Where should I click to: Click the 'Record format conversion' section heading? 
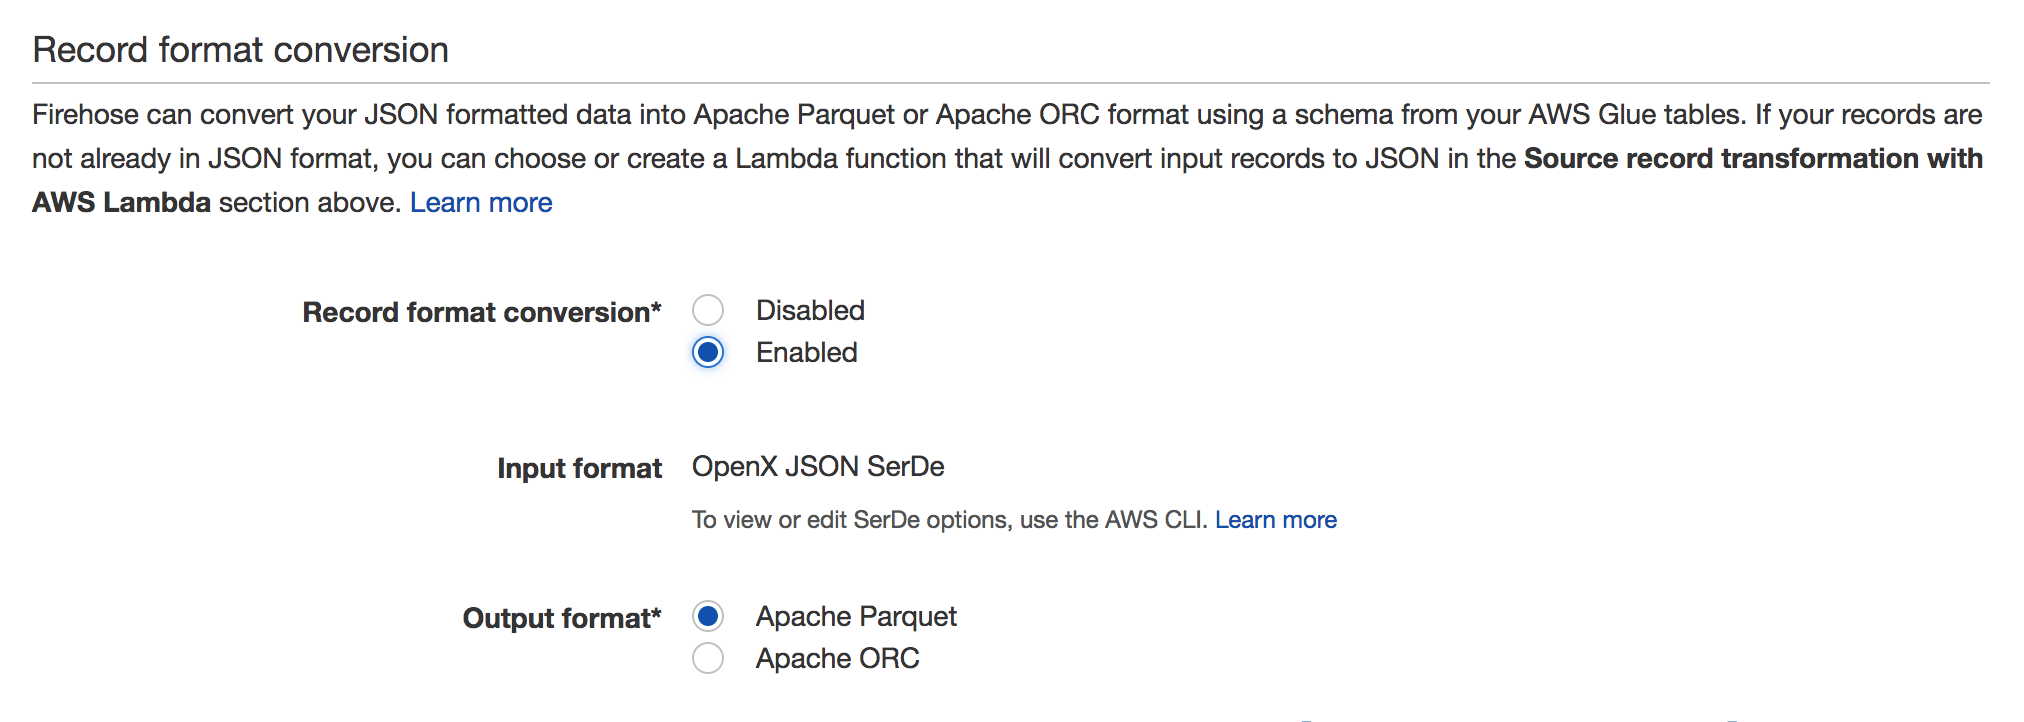[x=240, y=50]
